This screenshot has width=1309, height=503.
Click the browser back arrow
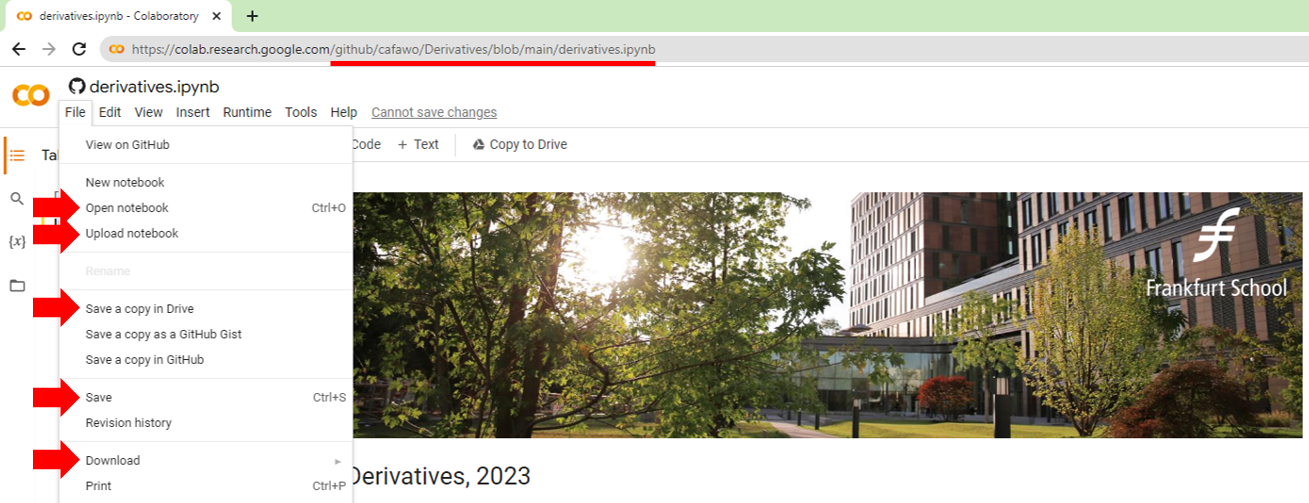pyautogui.click(x=18, y=49)
